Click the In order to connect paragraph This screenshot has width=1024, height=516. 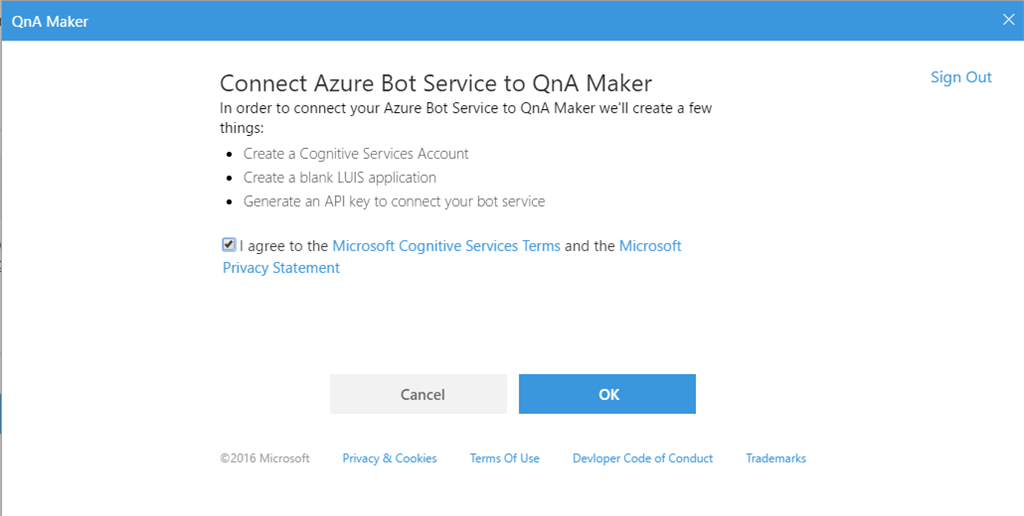click(x=465, y=108)
